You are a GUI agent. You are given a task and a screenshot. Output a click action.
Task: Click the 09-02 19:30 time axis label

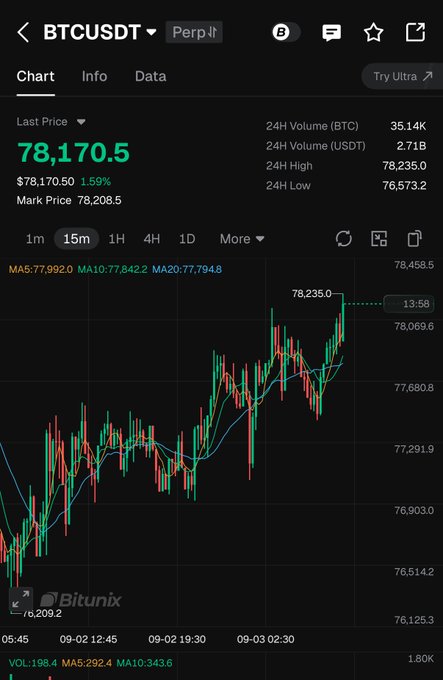[x=177, y=640]
